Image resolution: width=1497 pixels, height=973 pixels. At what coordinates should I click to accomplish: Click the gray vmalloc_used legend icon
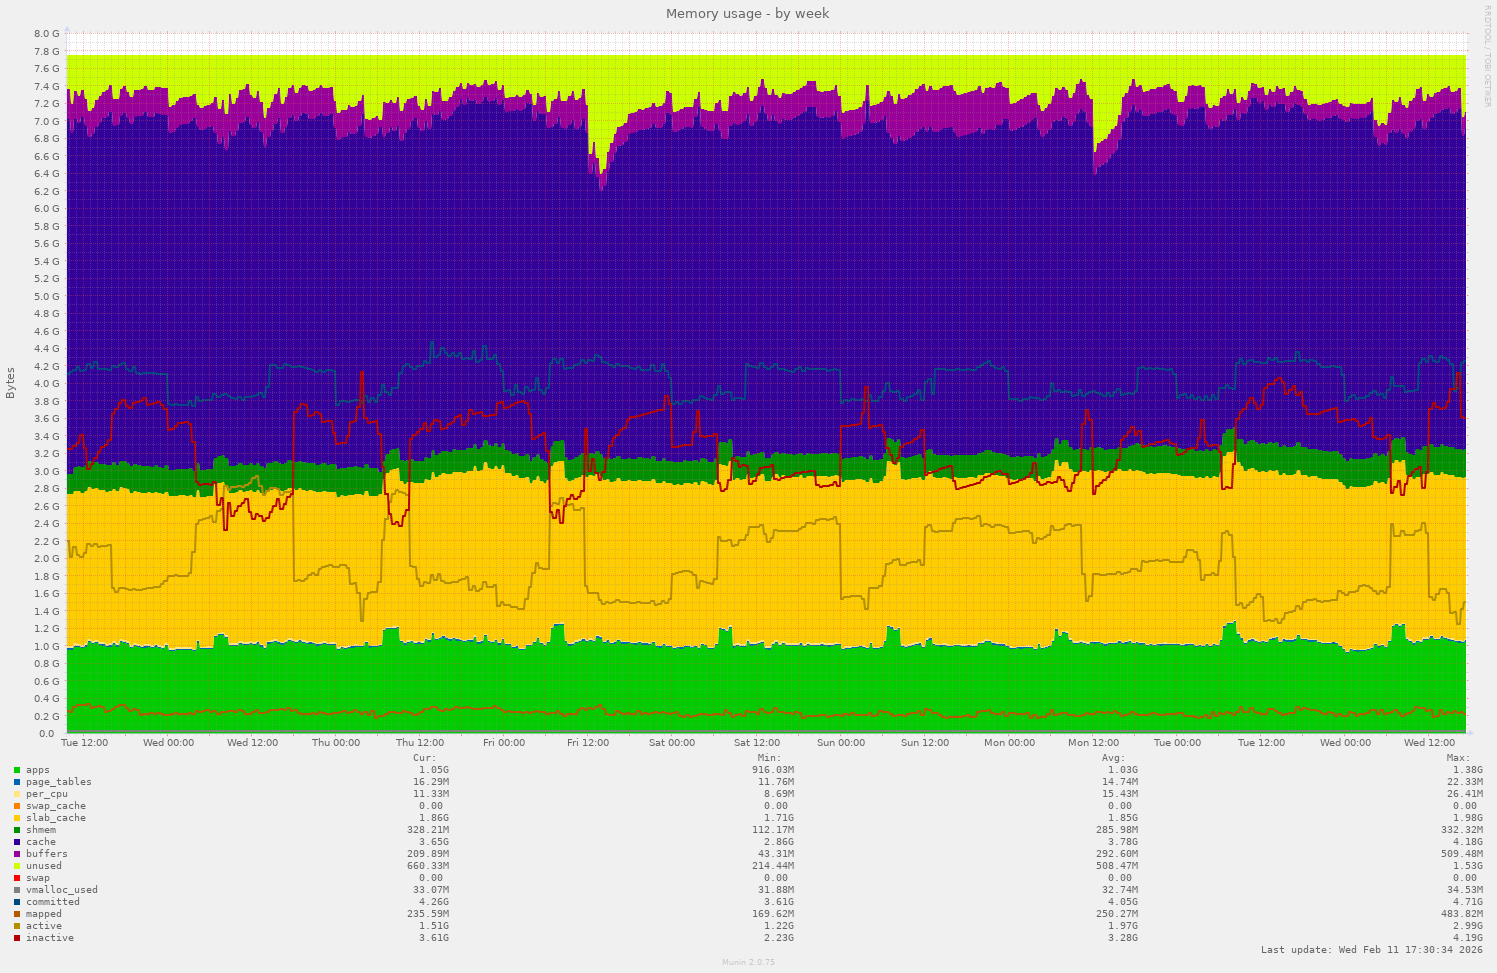coord(16,889)
